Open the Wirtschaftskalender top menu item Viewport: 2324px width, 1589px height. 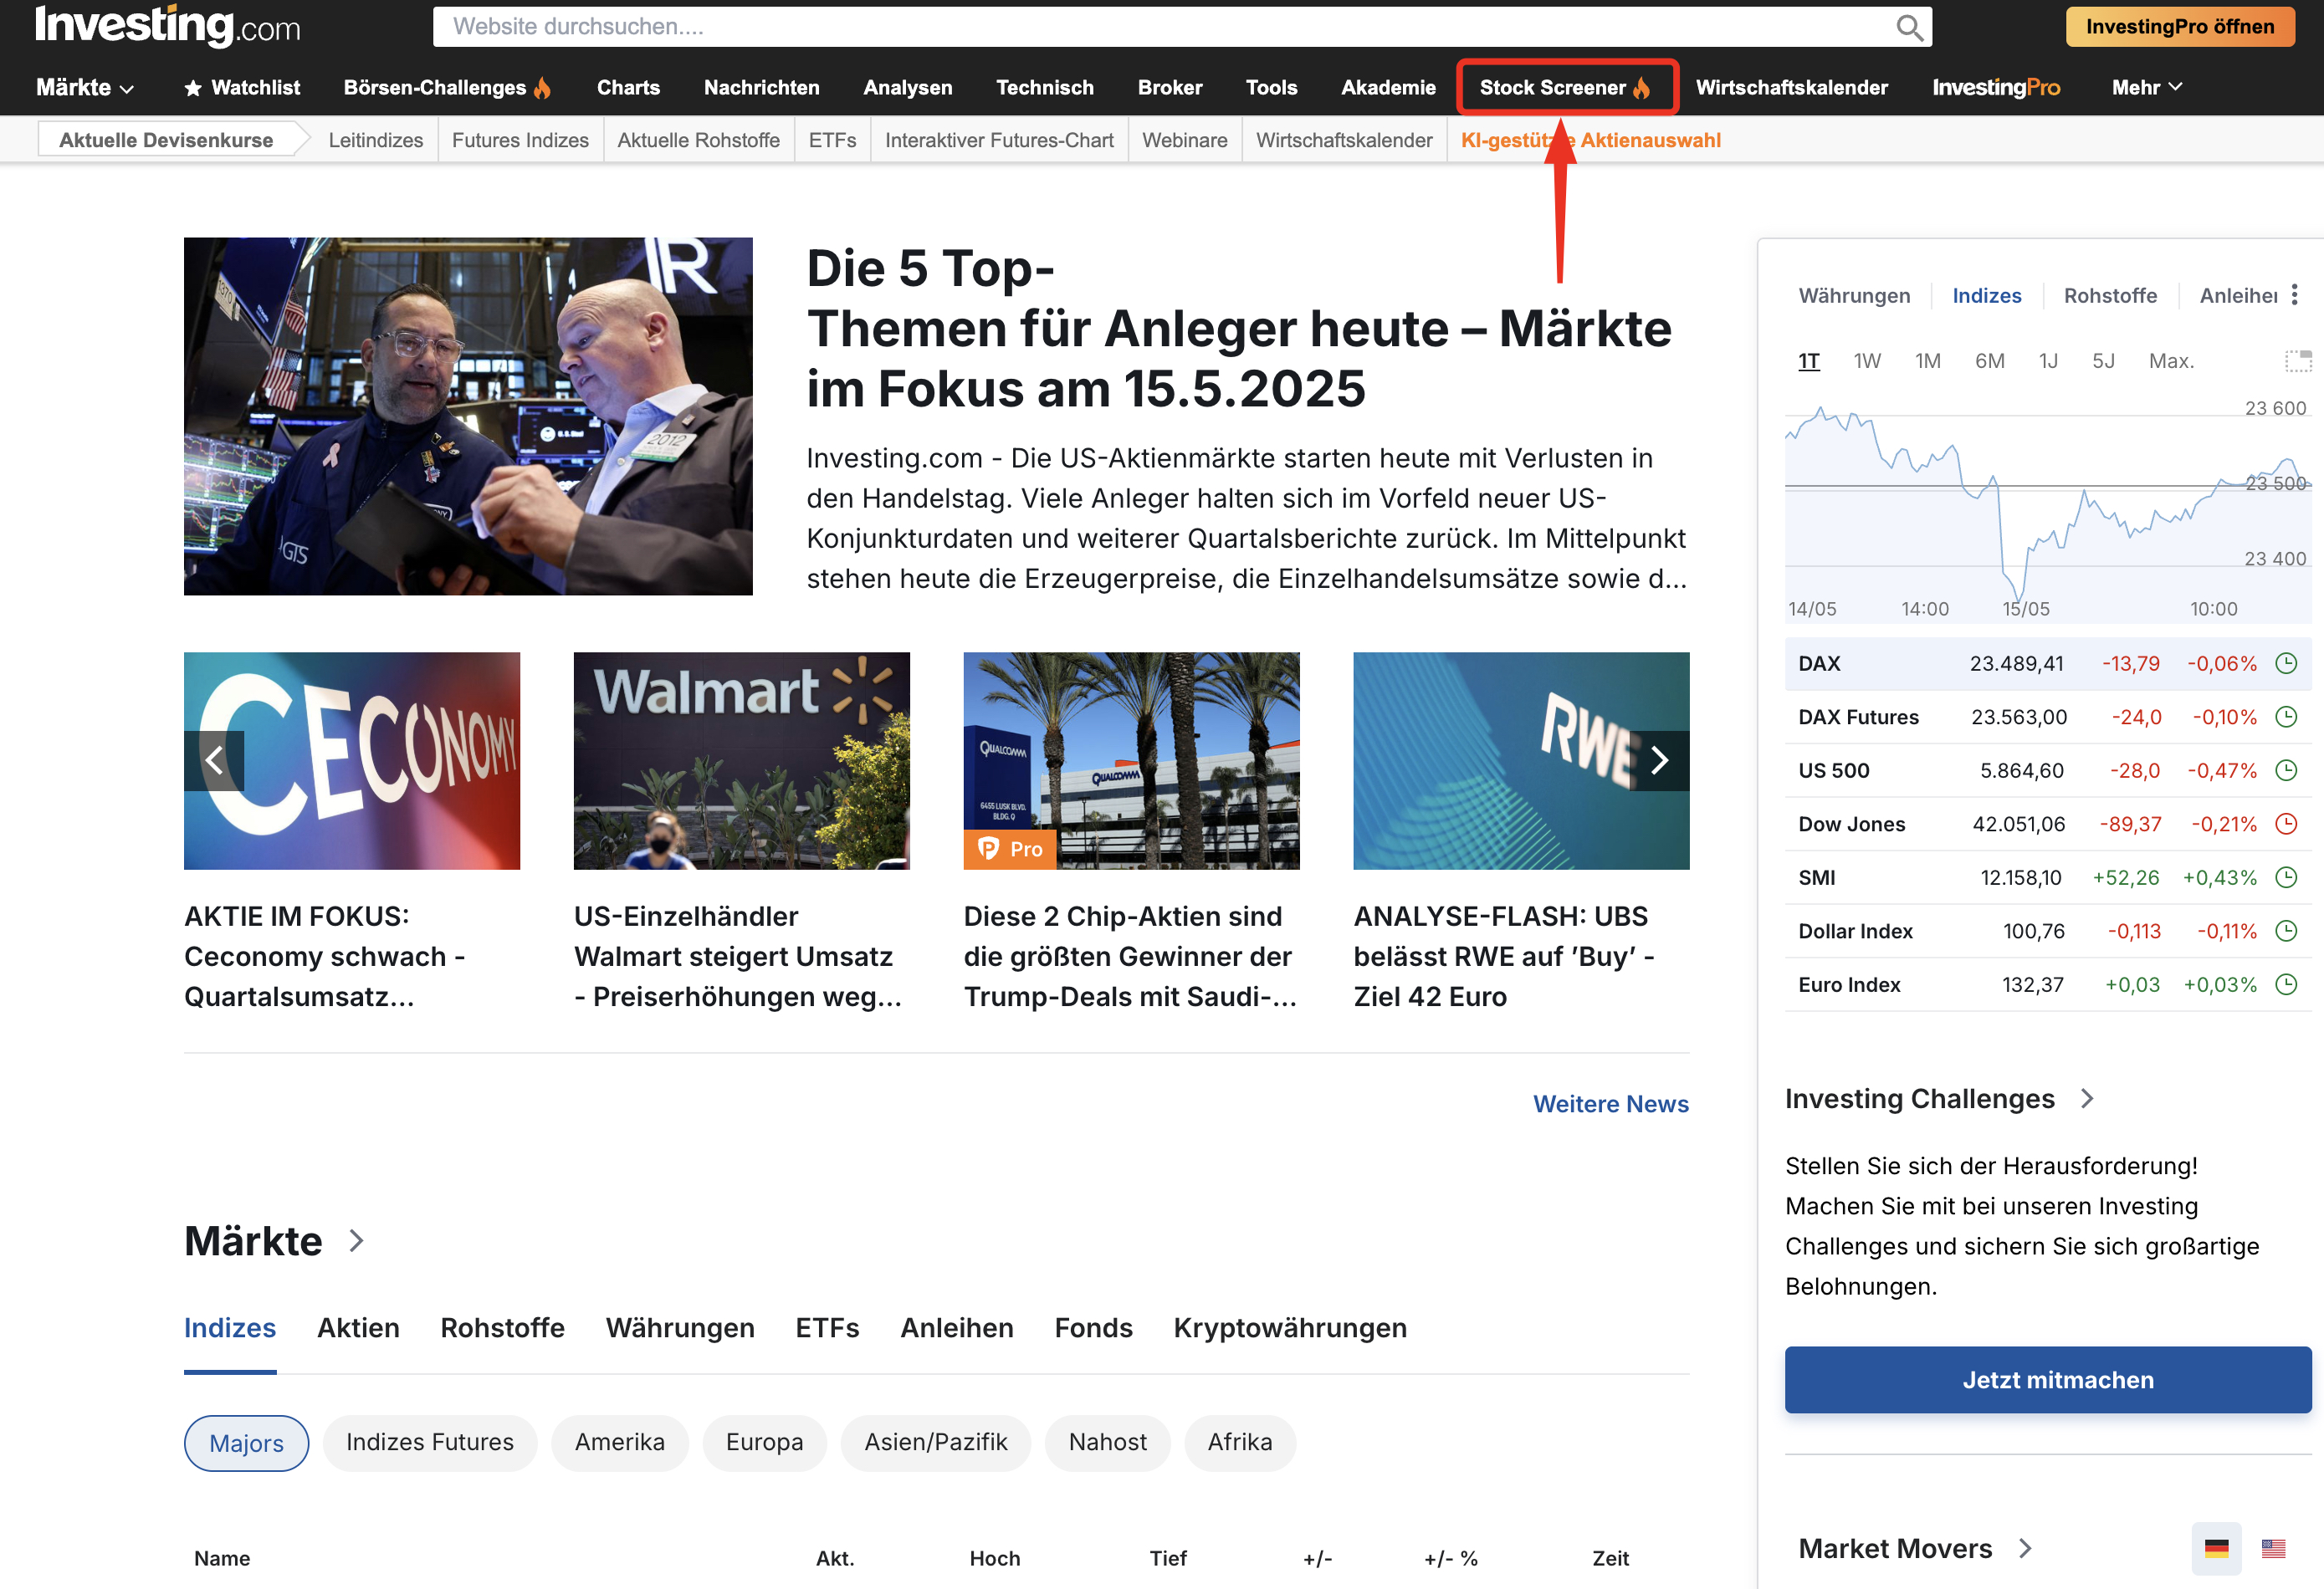tap(1791, 88)
